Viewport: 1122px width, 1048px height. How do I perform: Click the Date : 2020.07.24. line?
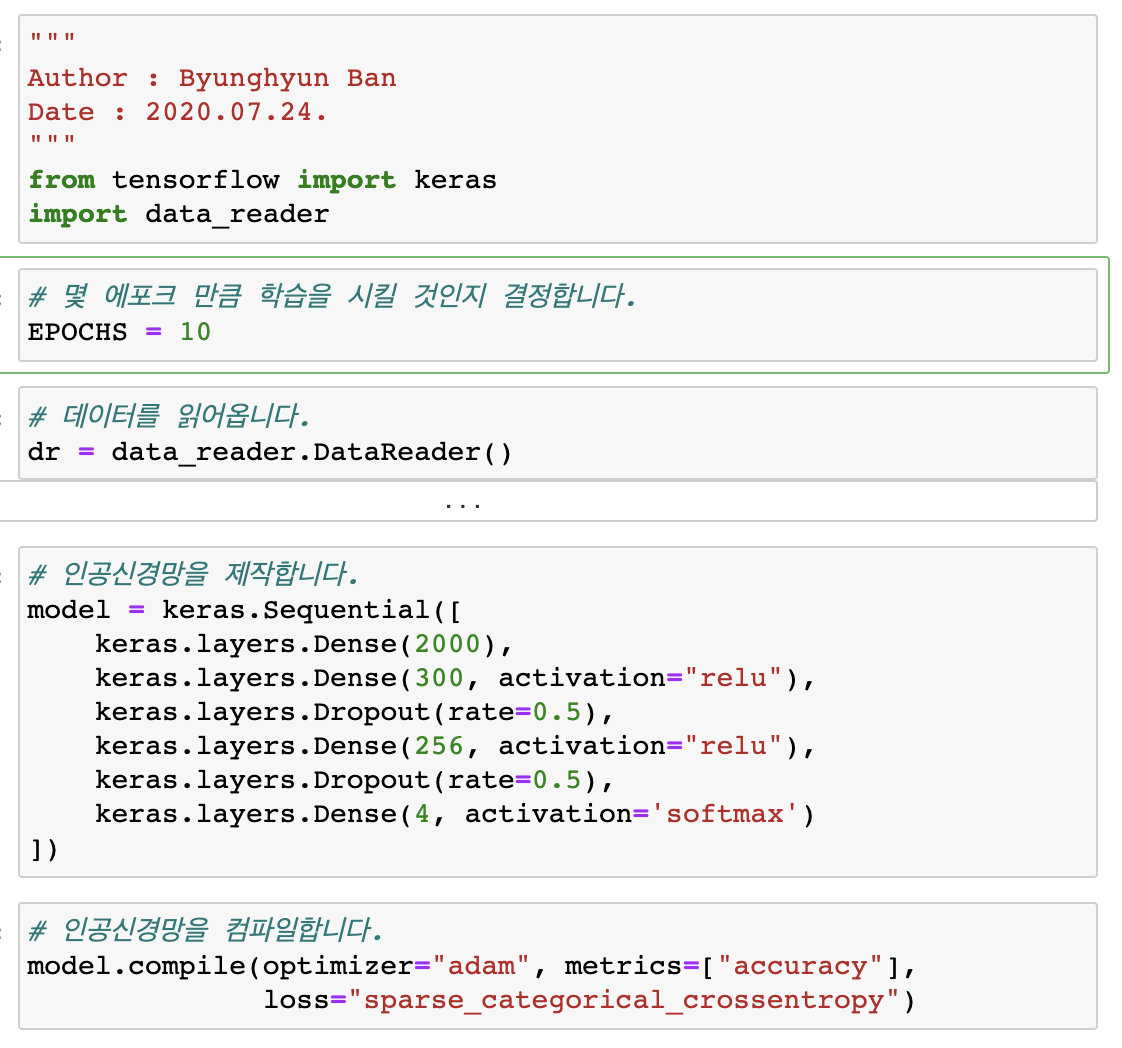click(177, 112)
